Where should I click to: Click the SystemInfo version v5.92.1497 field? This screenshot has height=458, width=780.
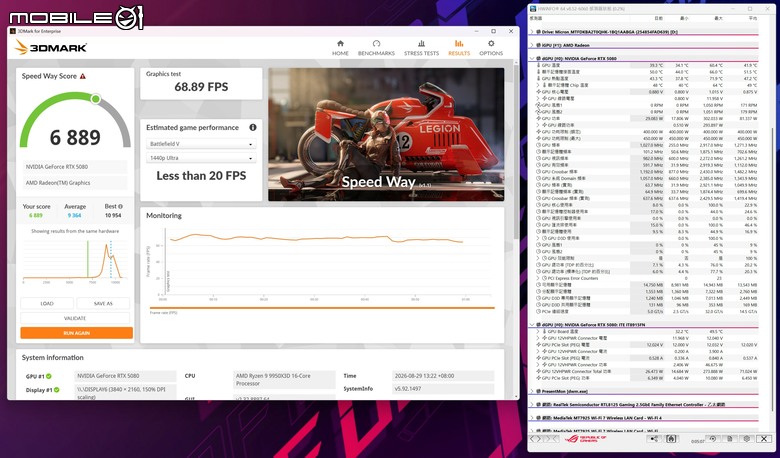443,389
